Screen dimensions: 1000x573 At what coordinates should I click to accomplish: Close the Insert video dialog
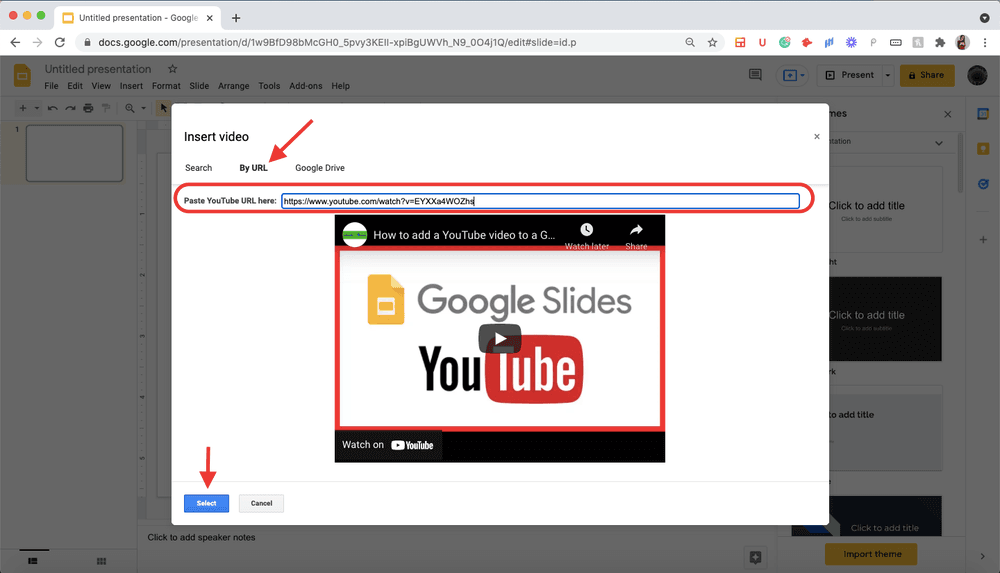pos(816,137)
